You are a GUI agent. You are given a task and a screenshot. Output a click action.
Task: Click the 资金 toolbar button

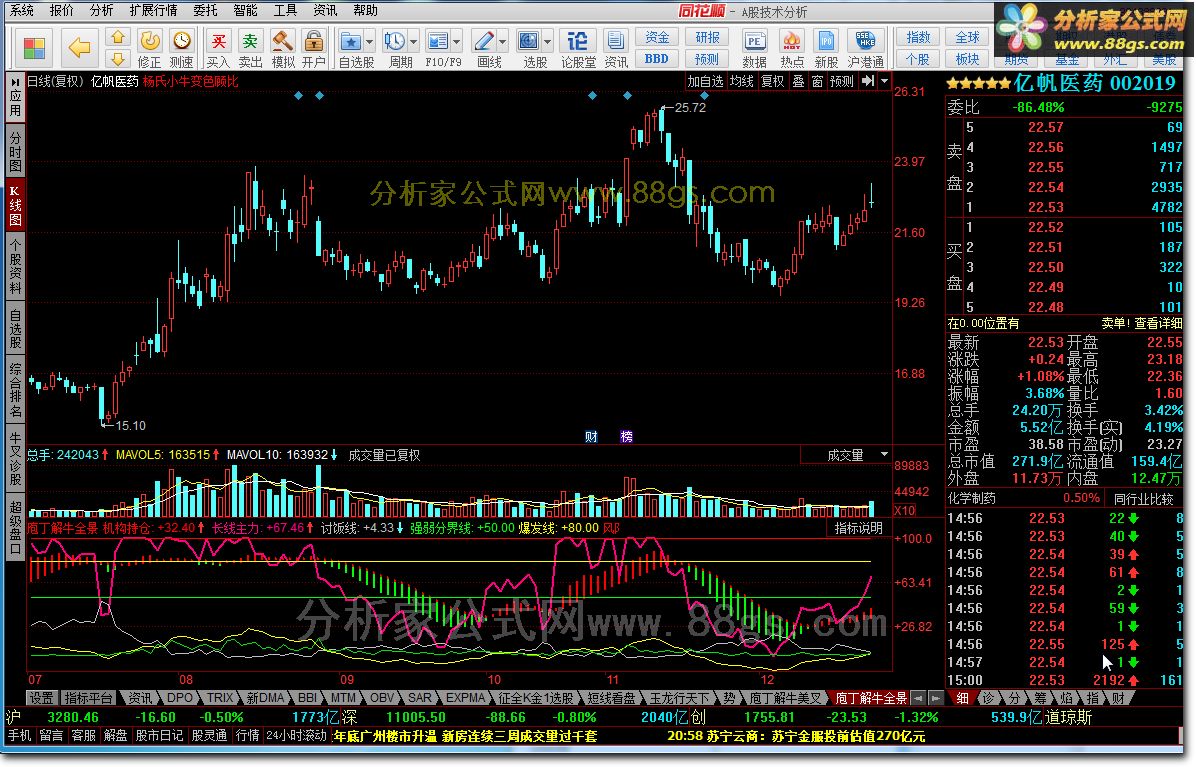pyautogui.click(x=657, y=37)
